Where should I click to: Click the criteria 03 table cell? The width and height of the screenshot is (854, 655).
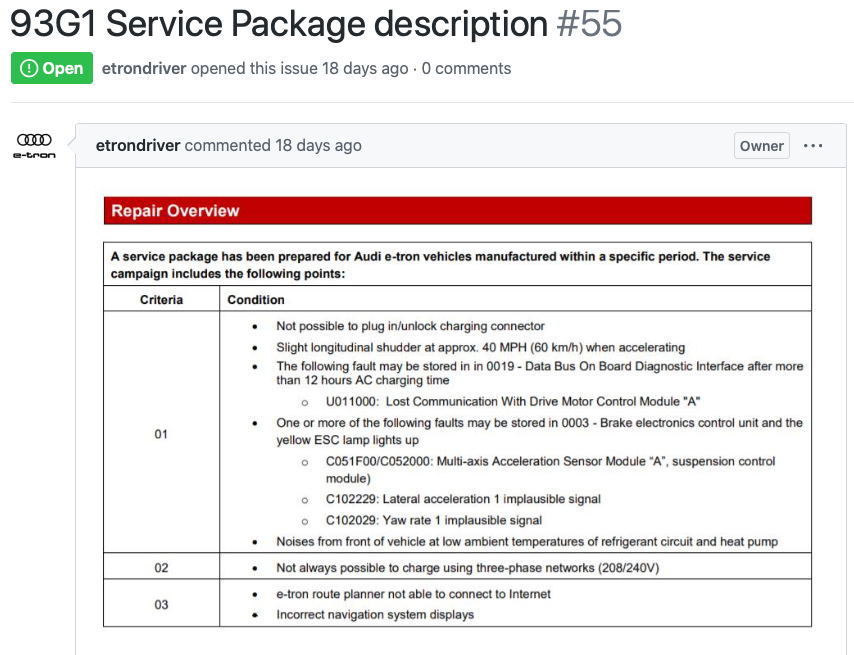[161, 604]
